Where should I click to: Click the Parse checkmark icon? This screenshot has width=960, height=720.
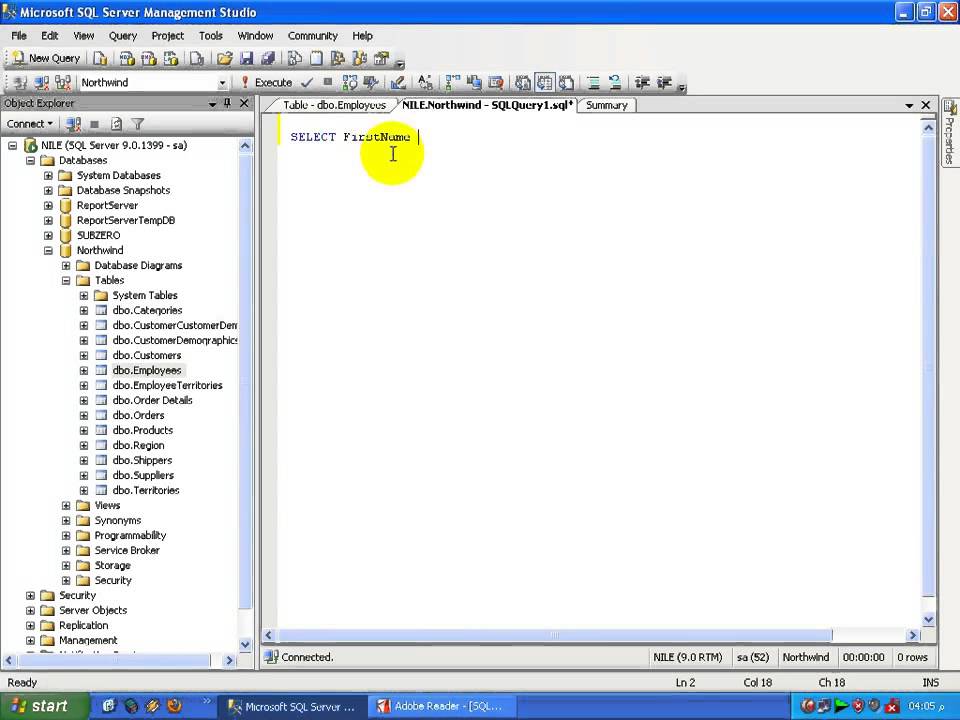[307, 82]
